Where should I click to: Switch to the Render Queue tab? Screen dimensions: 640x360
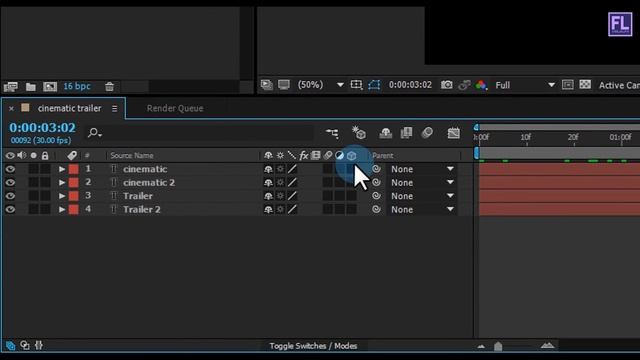click(175, 109)
